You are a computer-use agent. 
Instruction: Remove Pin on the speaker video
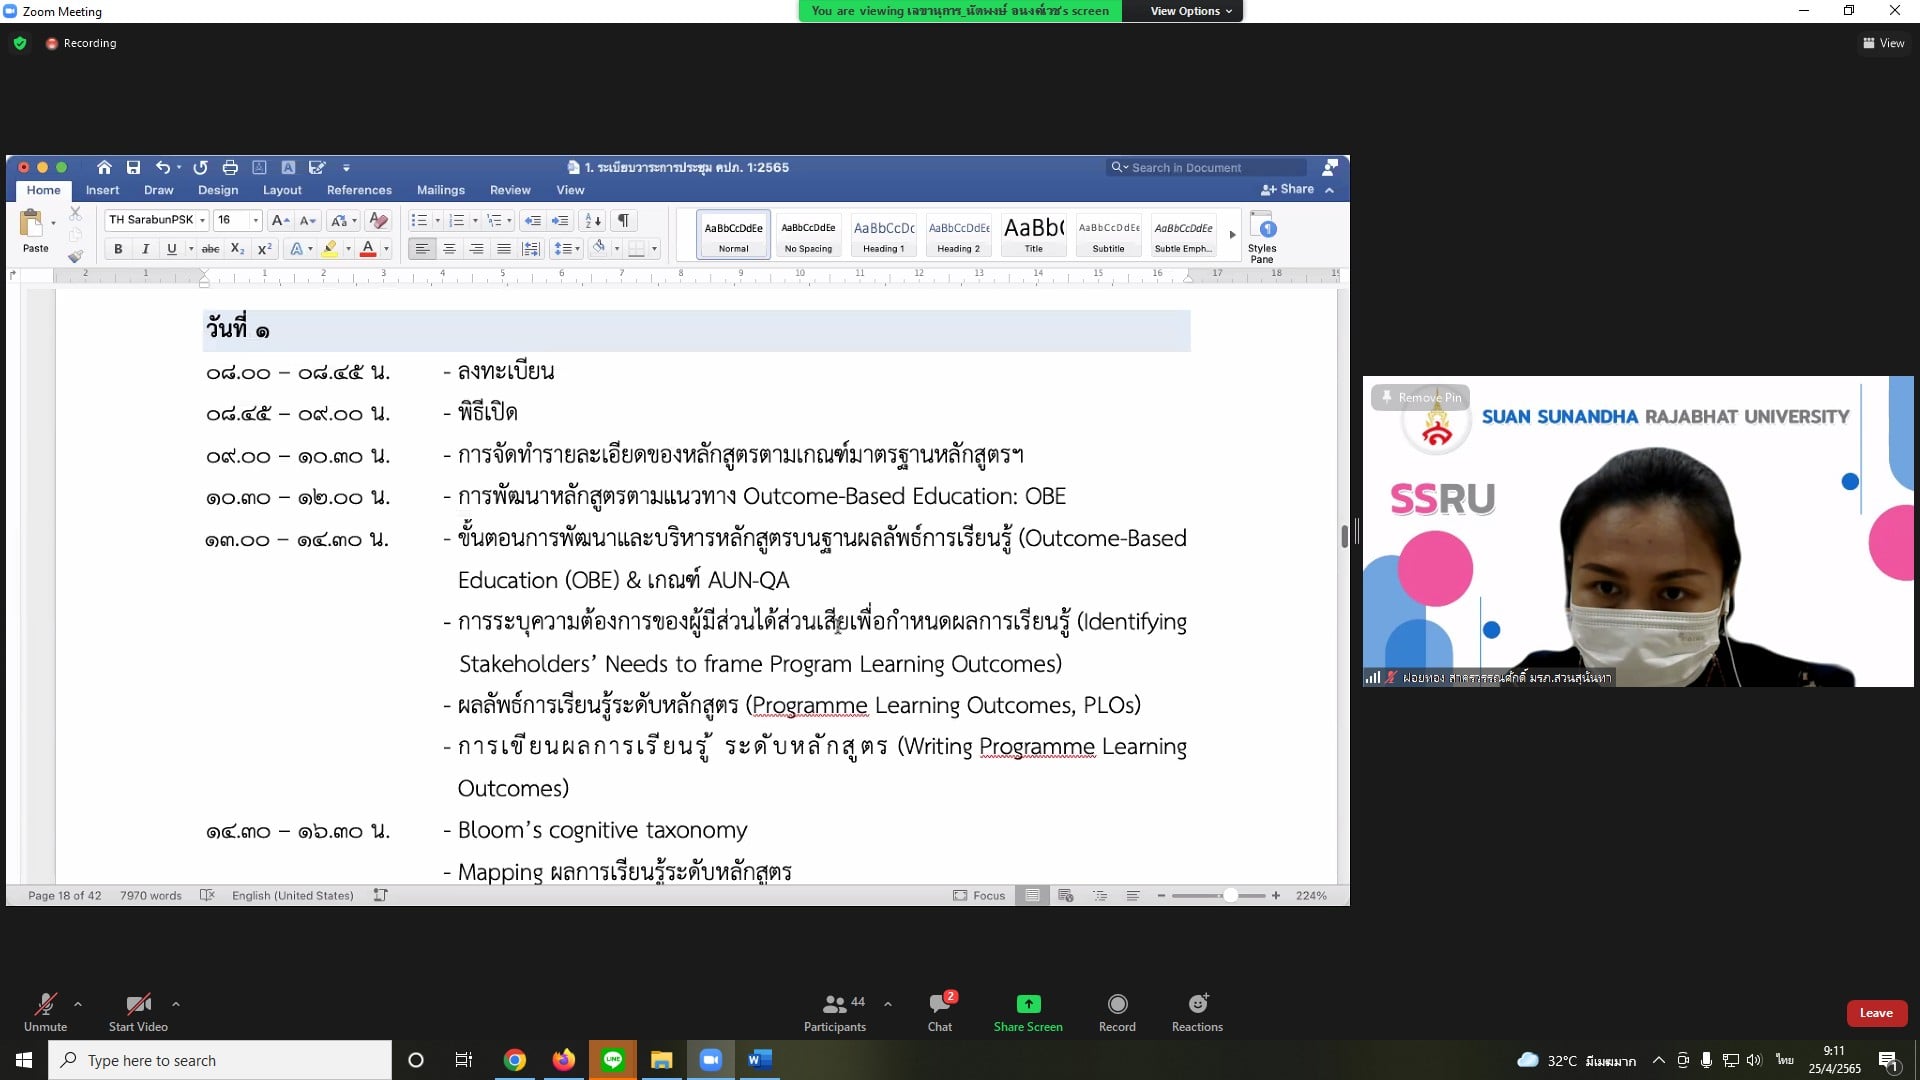[1420, 397]
